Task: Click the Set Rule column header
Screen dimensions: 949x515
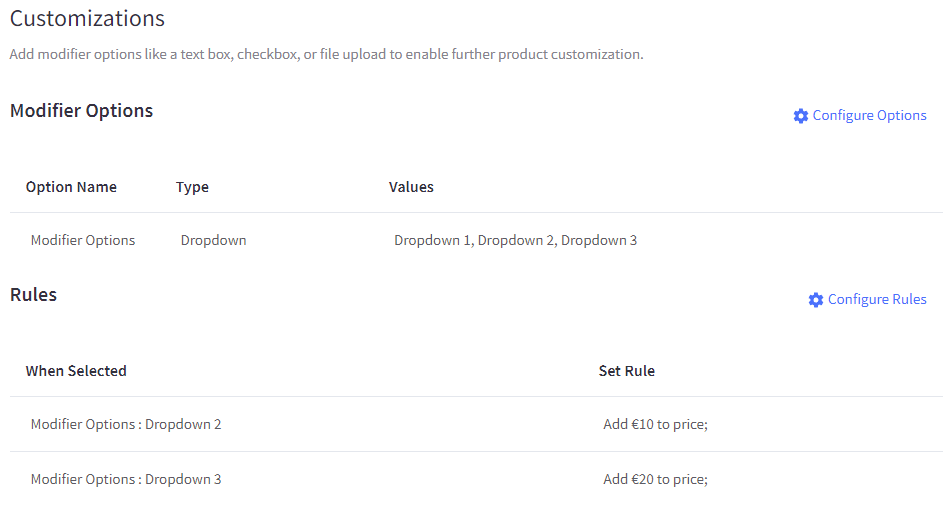Action: [627, 371]
